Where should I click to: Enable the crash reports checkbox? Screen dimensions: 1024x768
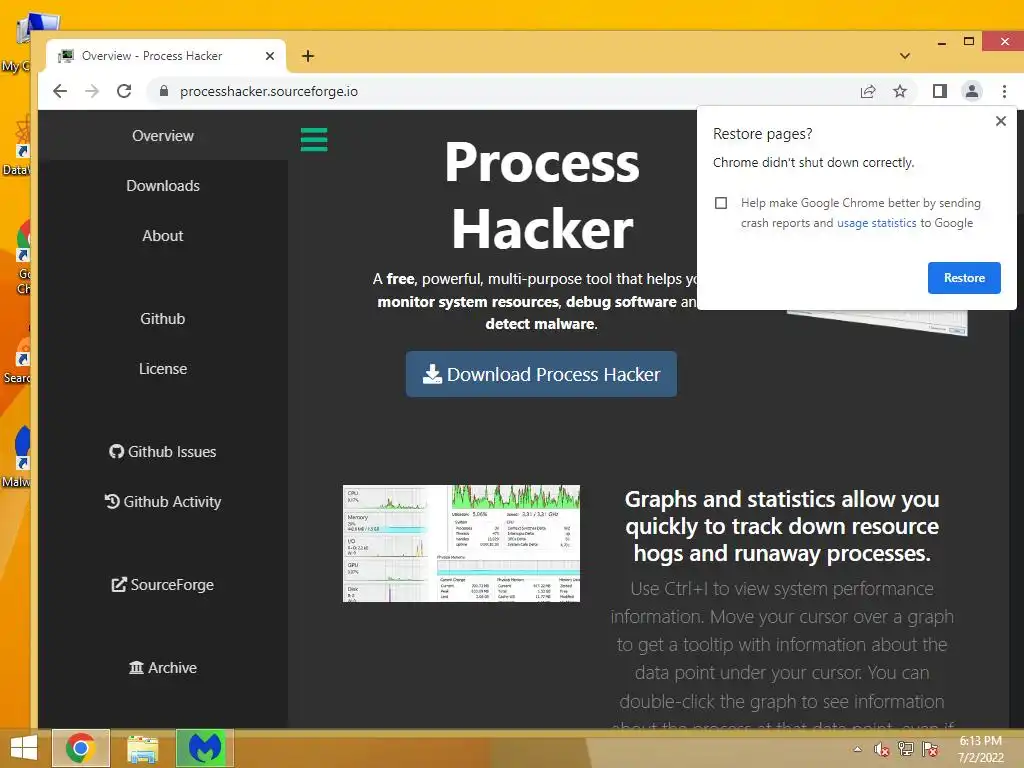[721, 203]
